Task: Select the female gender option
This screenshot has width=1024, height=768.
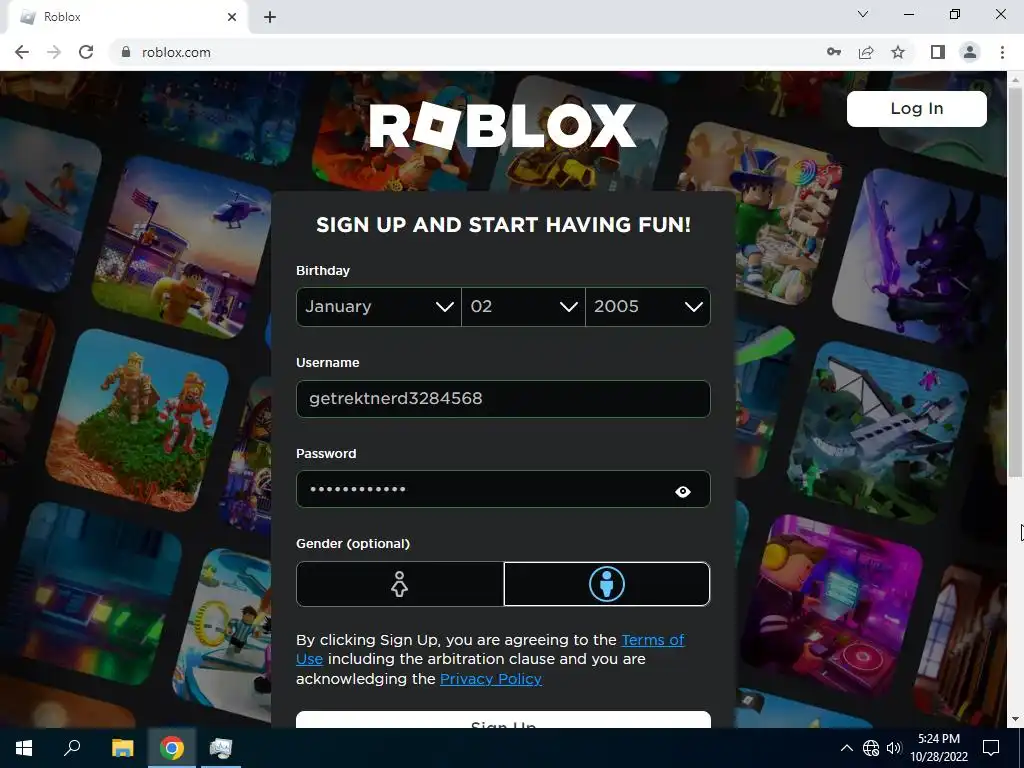Action: click(x=400, y=584)
